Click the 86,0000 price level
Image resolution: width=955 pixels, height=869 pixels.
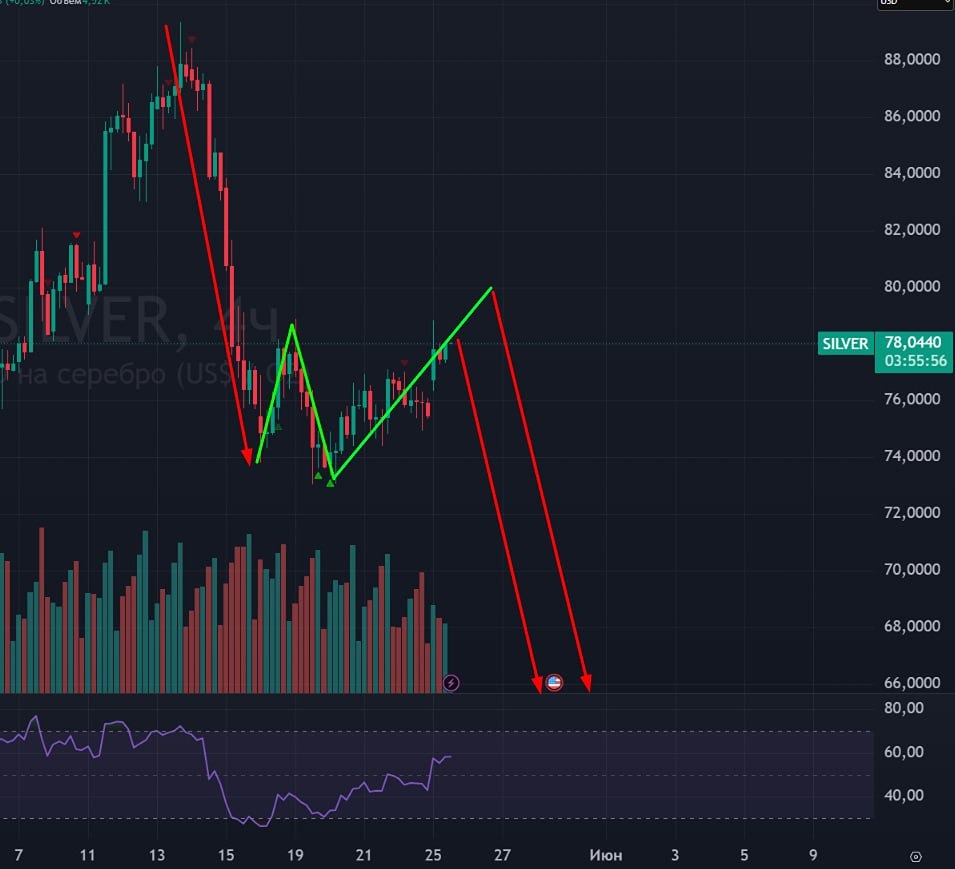click(912, 116)
